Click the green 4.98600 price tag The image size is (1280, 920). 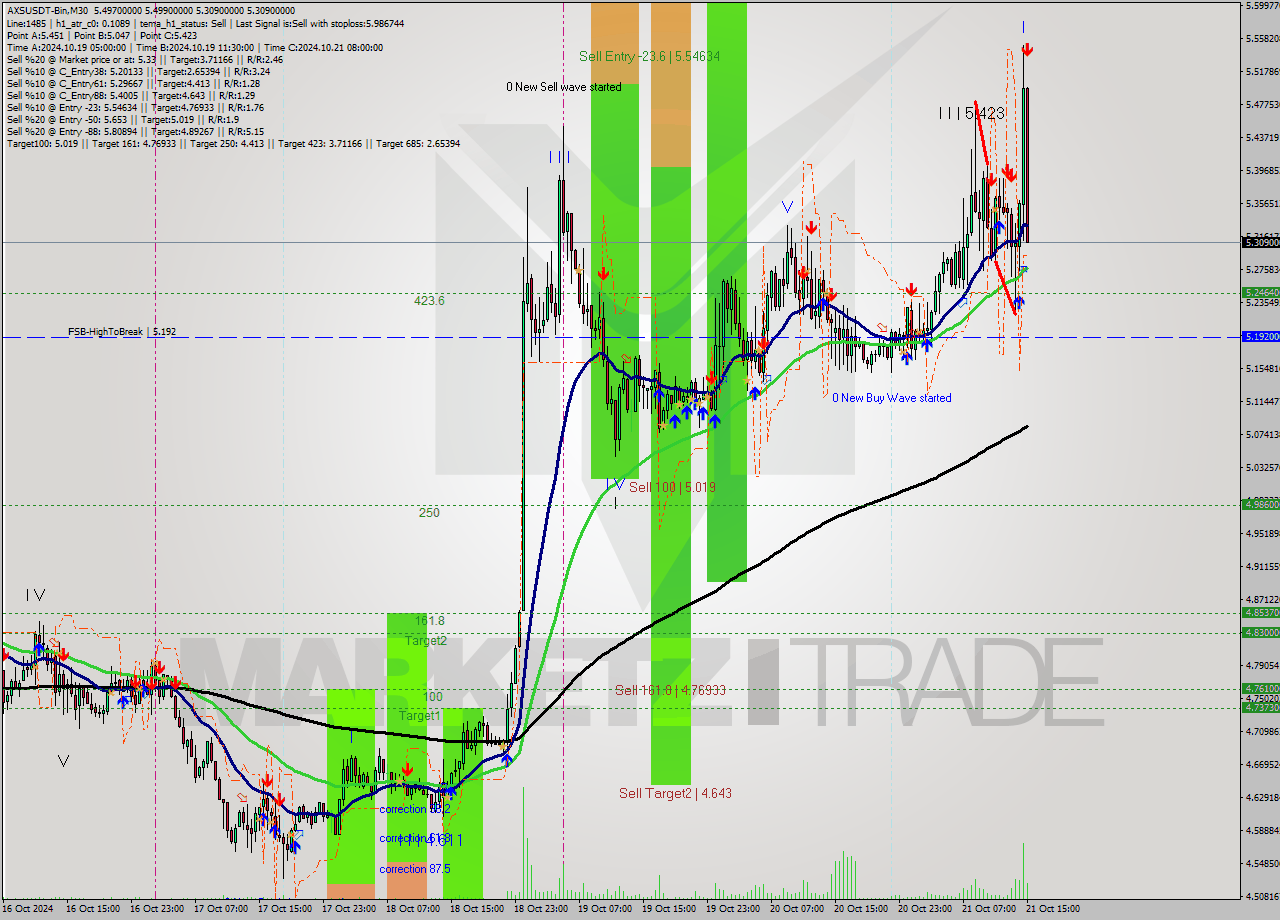[x=1260, y=505]
